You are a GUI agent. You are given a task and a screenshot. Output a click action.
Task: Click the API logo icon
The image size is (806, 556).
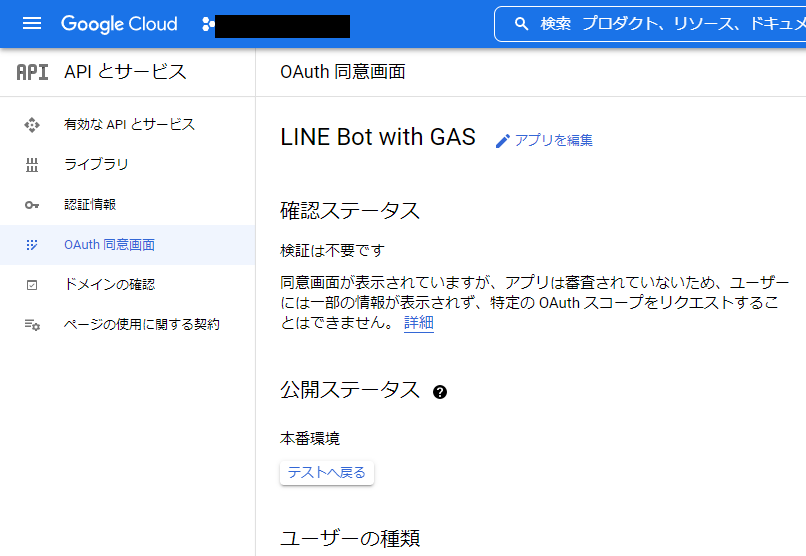click(x=32, y=72)
